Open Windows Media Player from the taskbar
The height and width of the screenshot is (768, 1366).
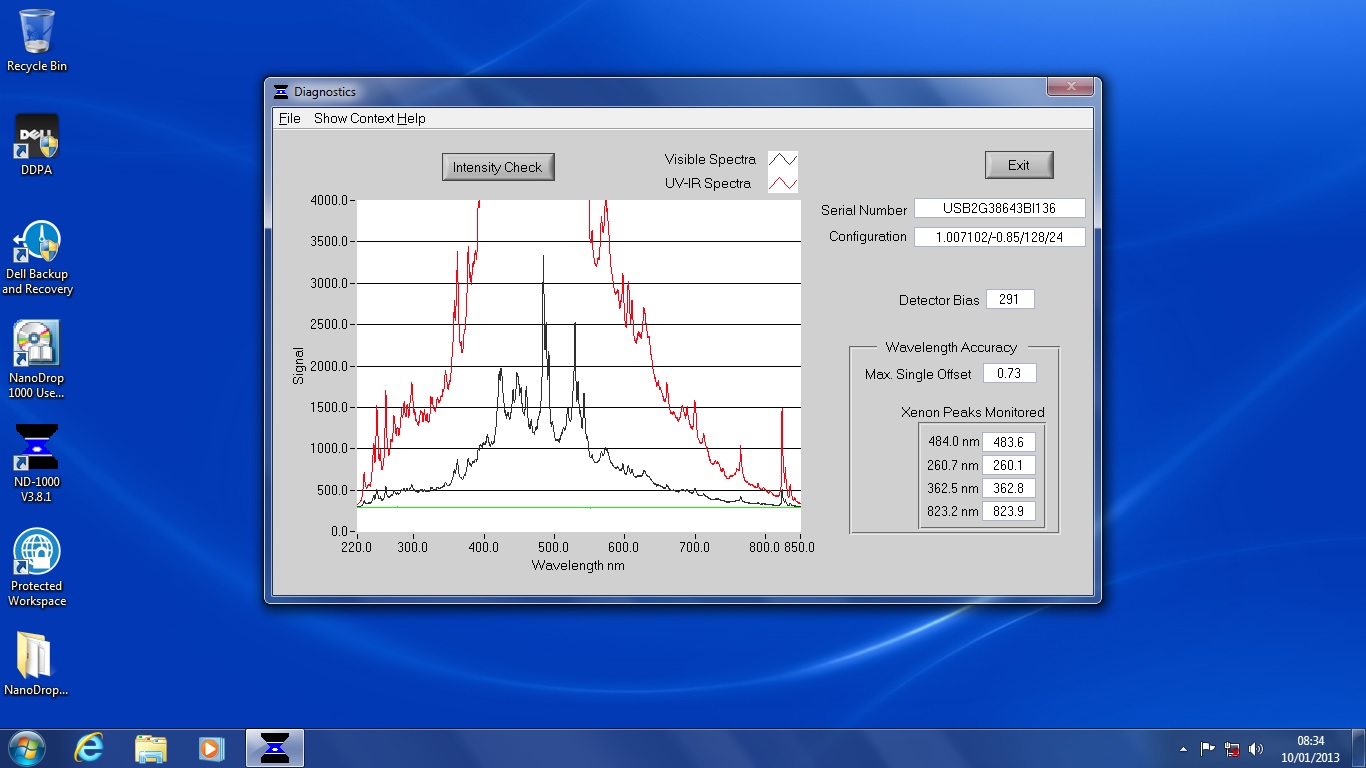211,748
